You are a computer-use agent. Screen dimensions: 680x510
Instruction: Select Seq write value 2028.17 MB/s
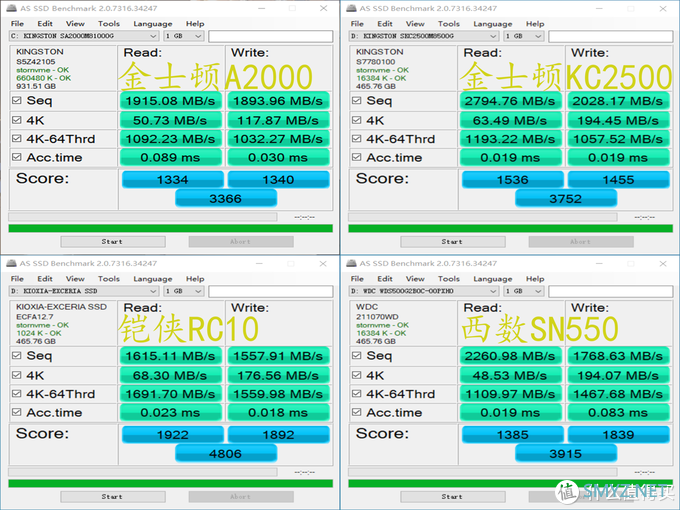tap(618, 101)
